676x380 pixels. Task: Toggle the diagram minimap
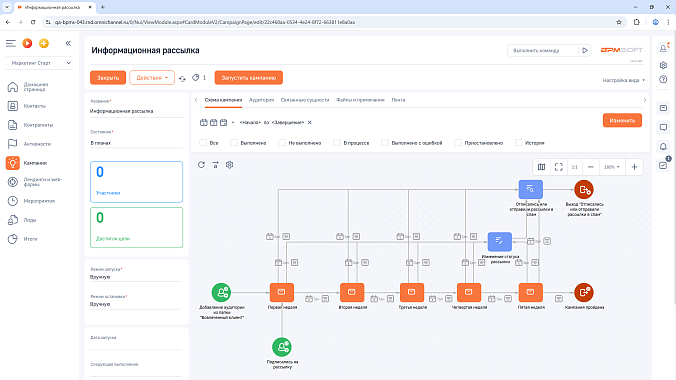click(x=541, y=167)
